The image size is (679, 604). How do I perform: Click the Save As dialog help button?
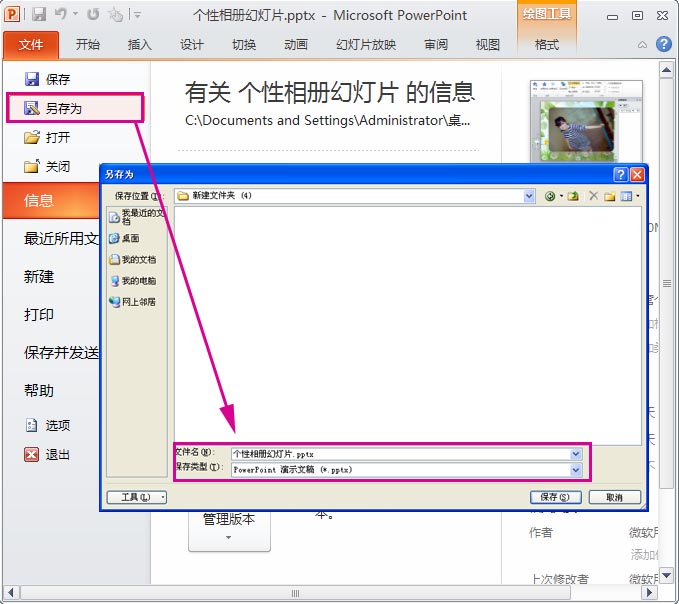[621, 174]
